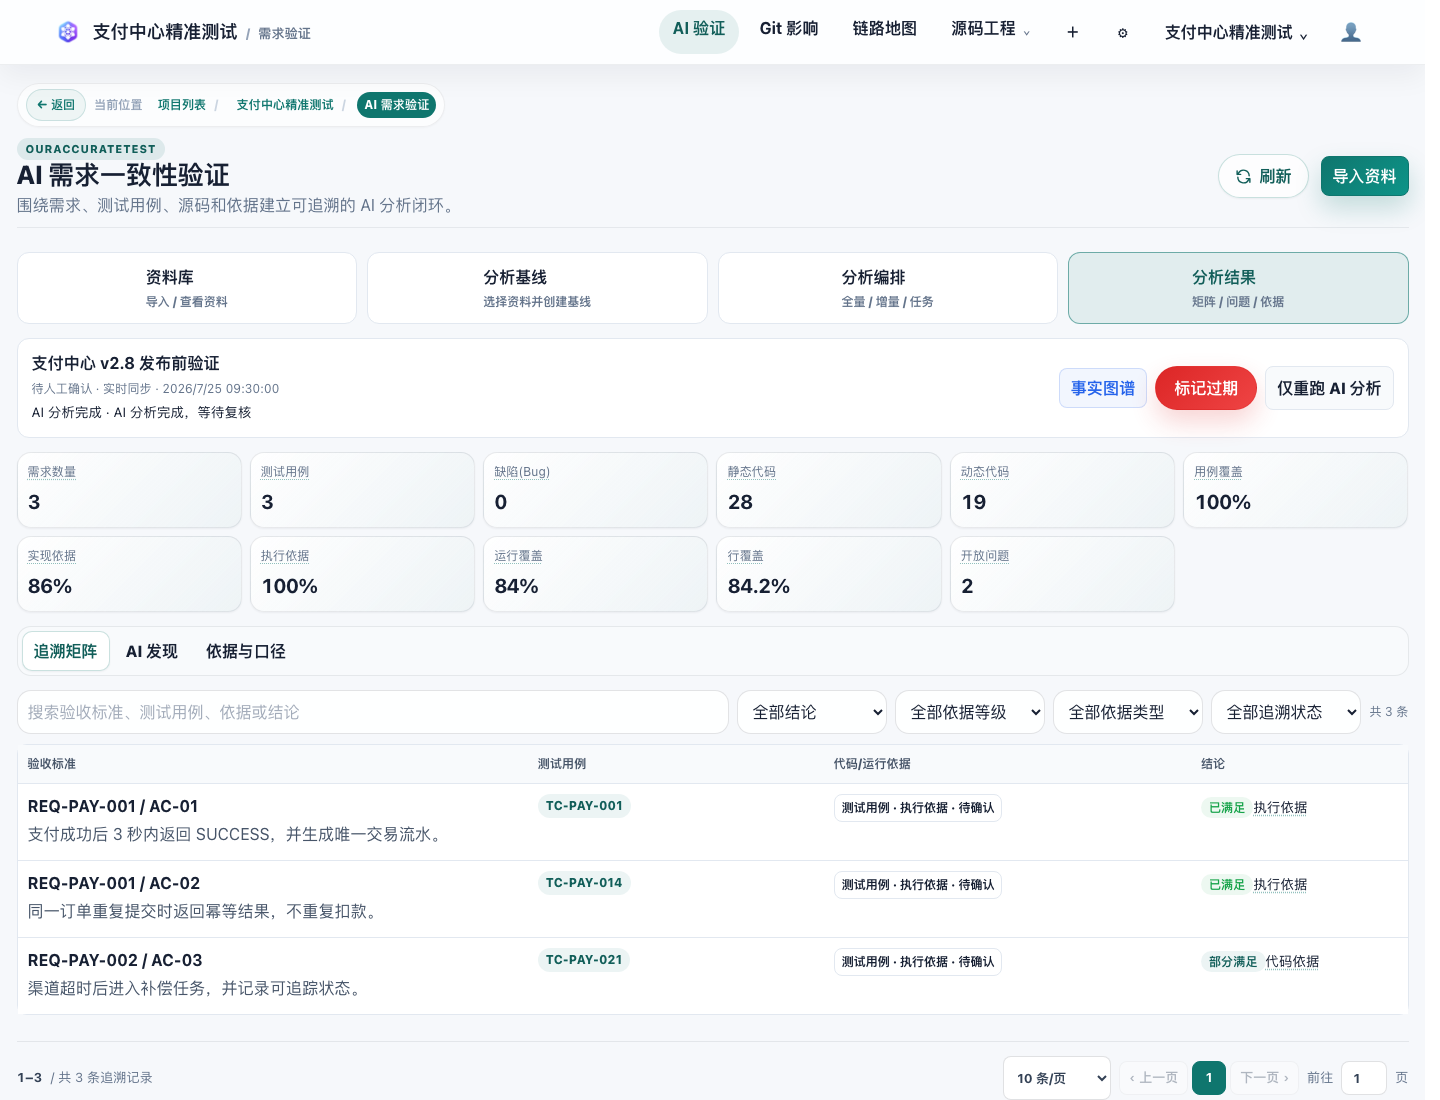Select the 分析基线 step card
Screen dimensions: 1440x1100
(x=537, y=288)
